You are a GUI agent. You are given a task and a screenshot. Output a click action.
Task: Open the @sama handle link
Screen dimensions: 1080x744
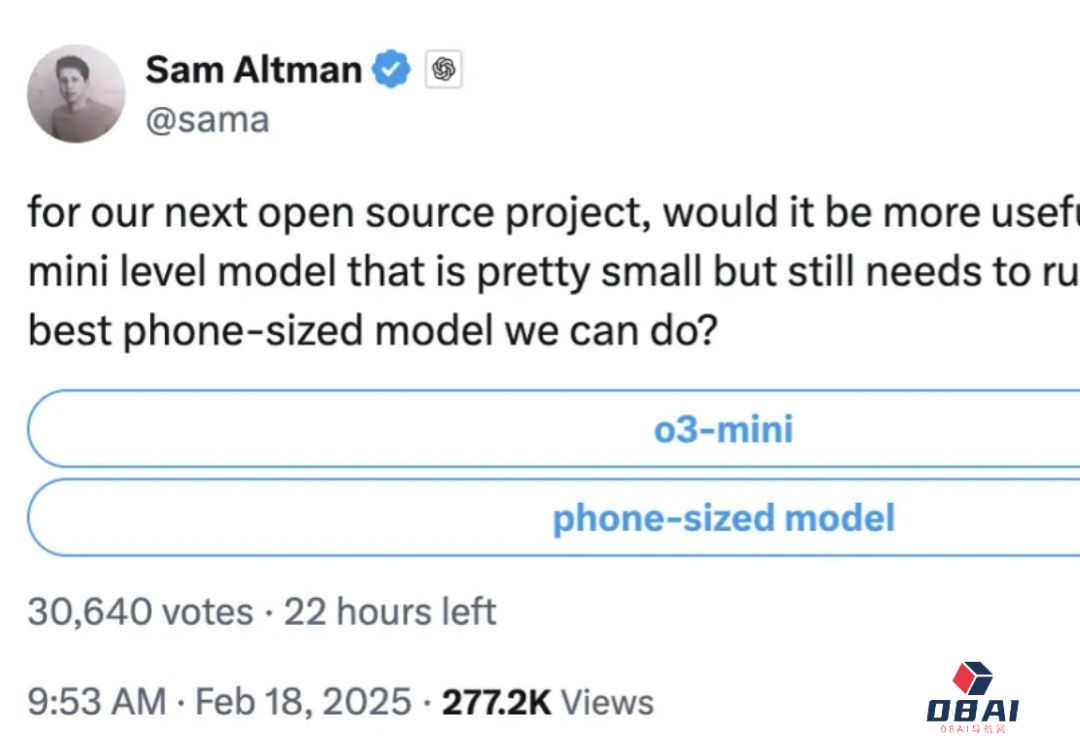point(207,120)
